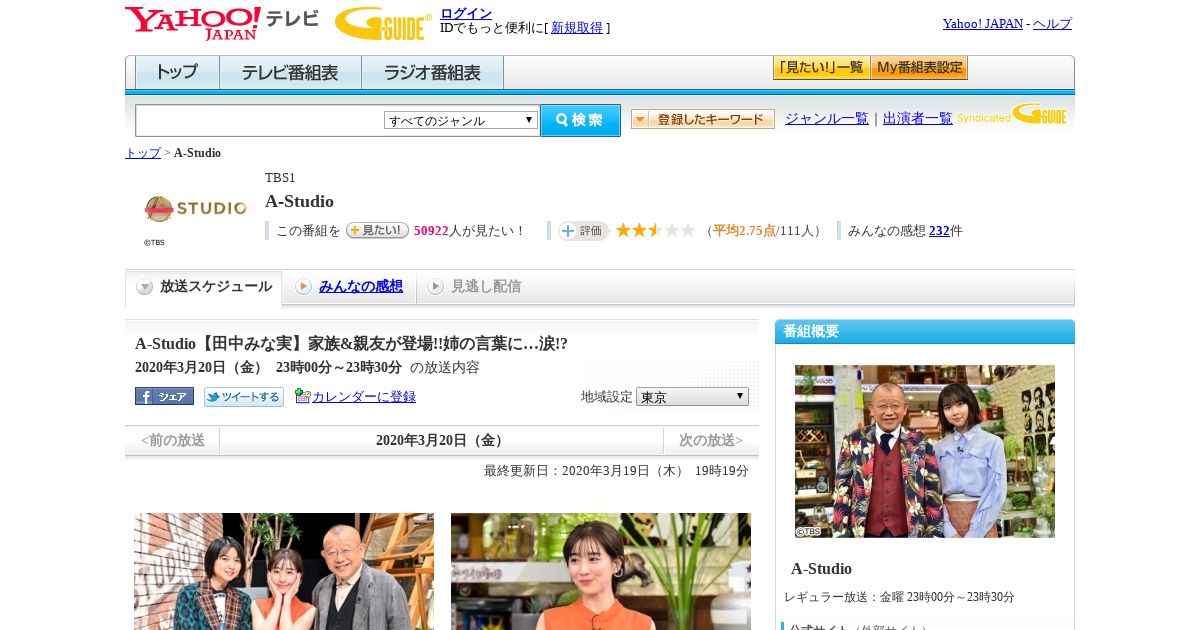Open the right photo of woman in orange
Screen dimensions: 1200x630
(x=601, y=571)
